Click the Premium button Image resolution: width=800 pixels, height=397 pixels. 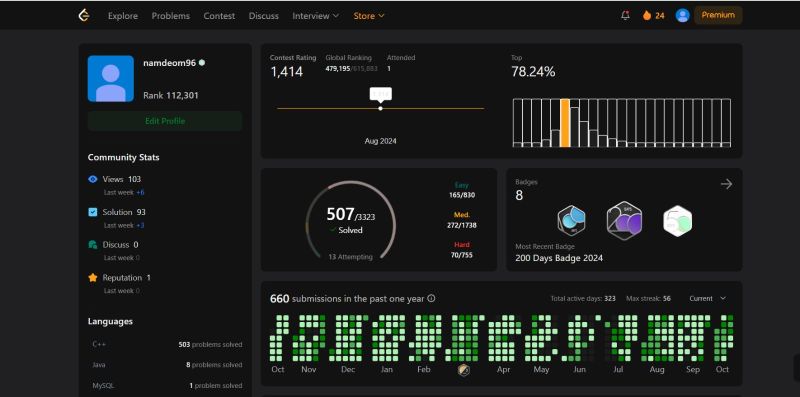point(718,15)
